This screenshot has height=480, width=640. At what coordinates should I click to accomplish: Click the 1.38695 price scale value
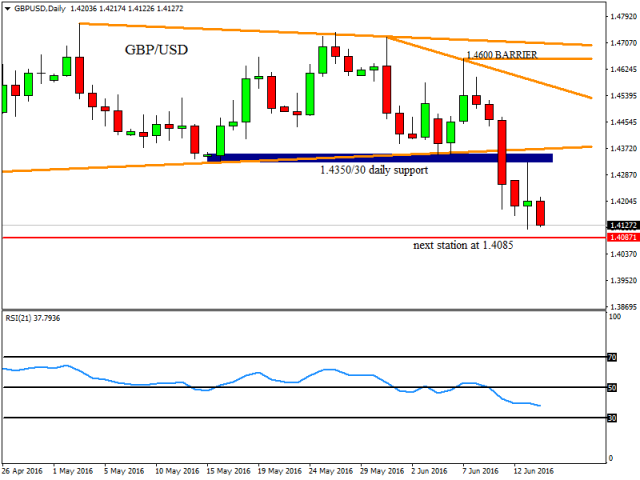click(623, 307)
